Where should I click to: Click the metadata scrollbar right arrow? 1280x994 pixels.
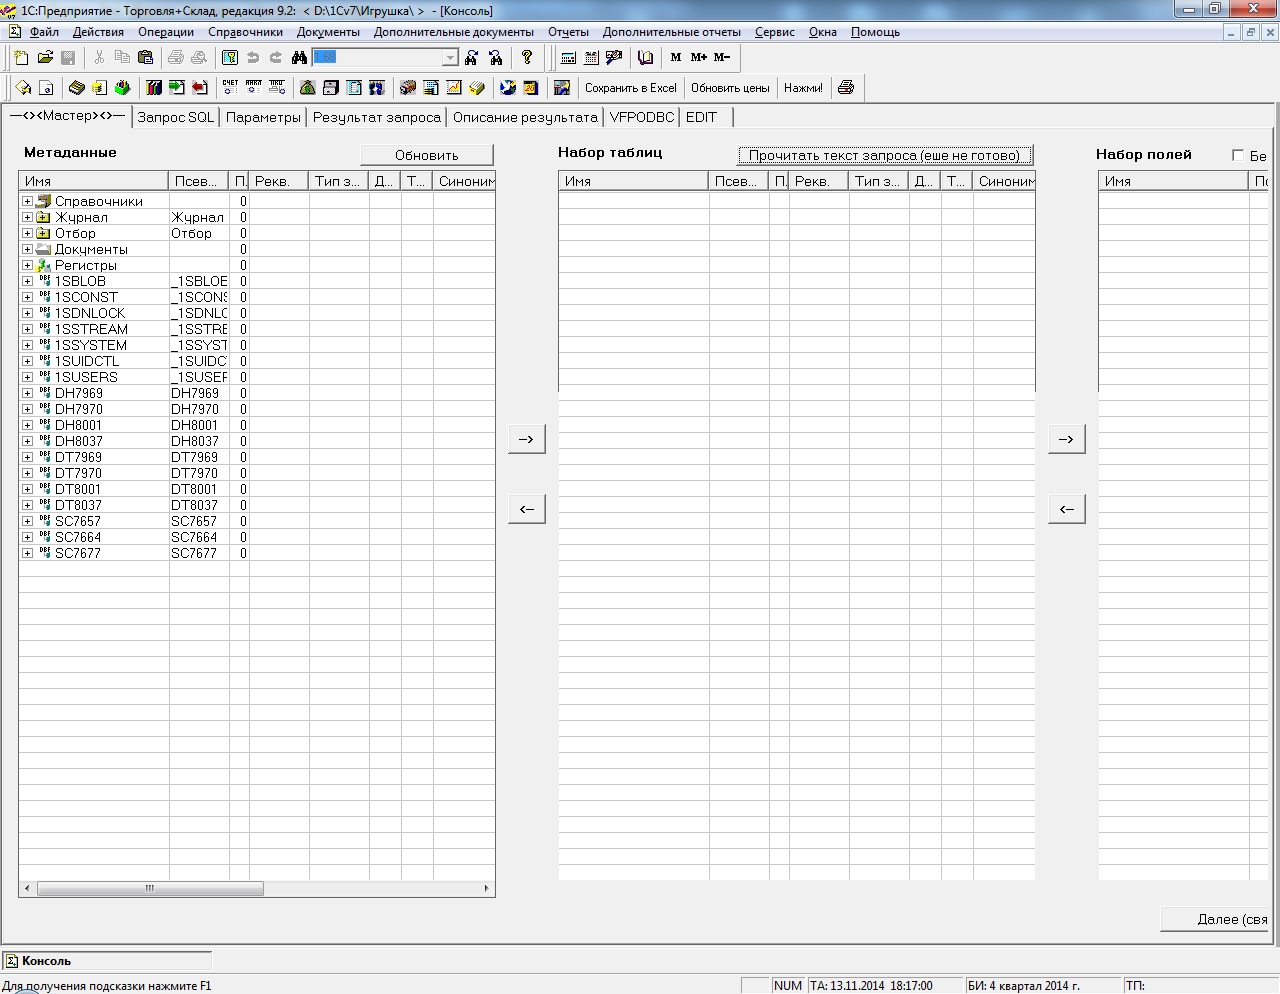pos(486,888)
